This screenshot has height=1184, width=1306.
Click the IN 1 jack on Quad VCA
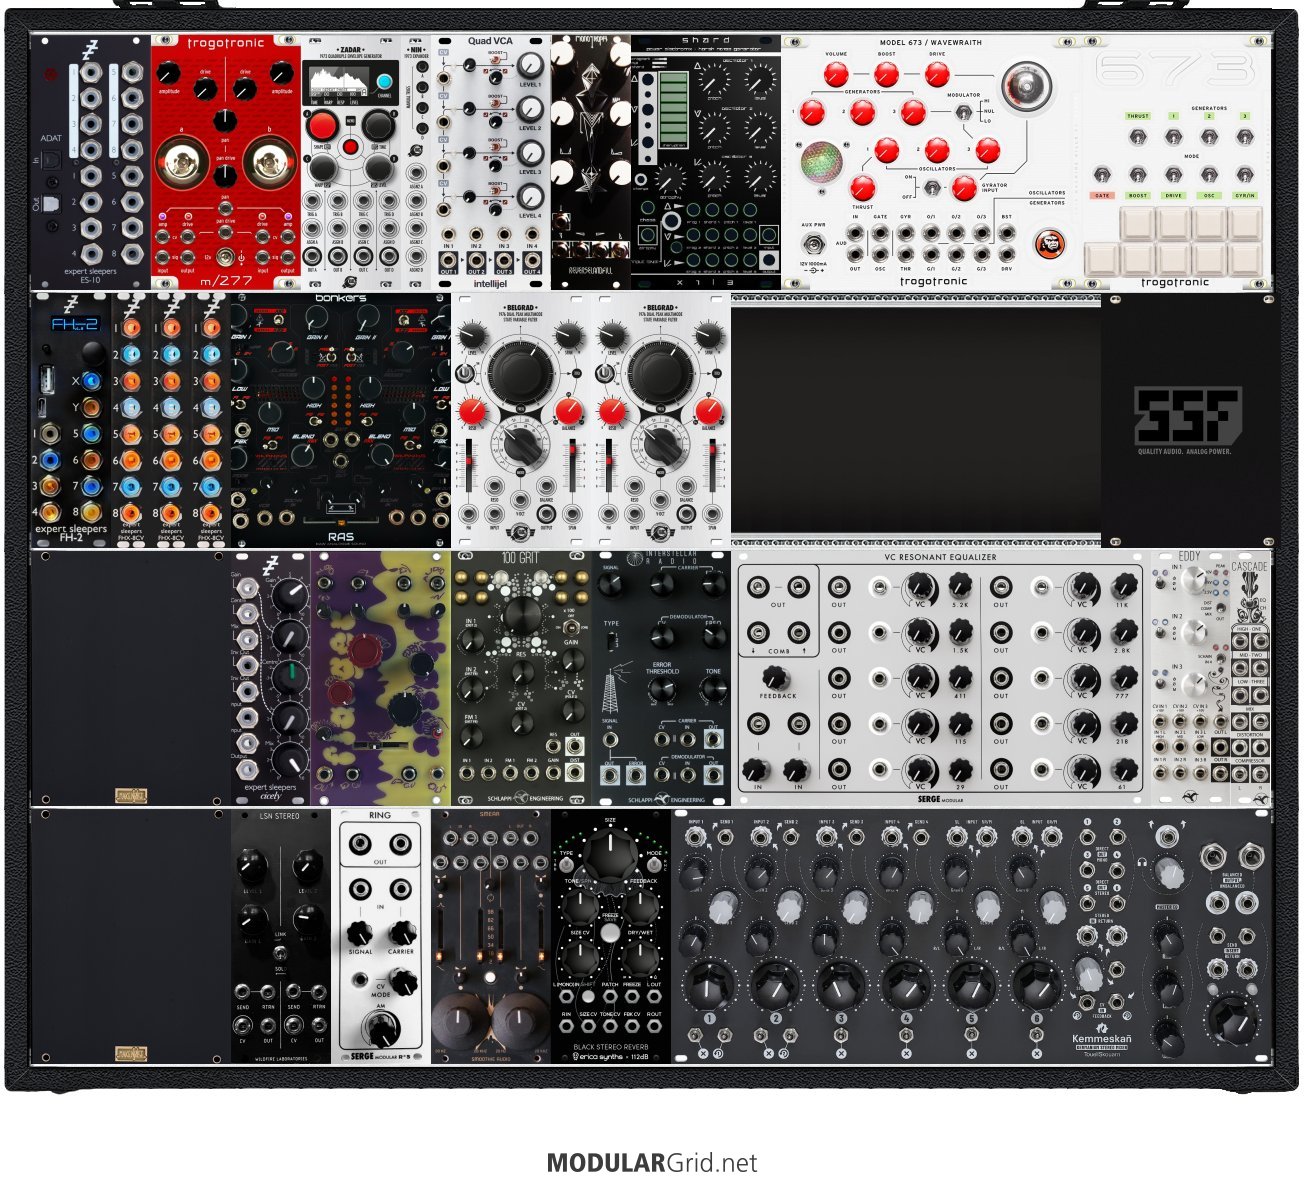448,232
